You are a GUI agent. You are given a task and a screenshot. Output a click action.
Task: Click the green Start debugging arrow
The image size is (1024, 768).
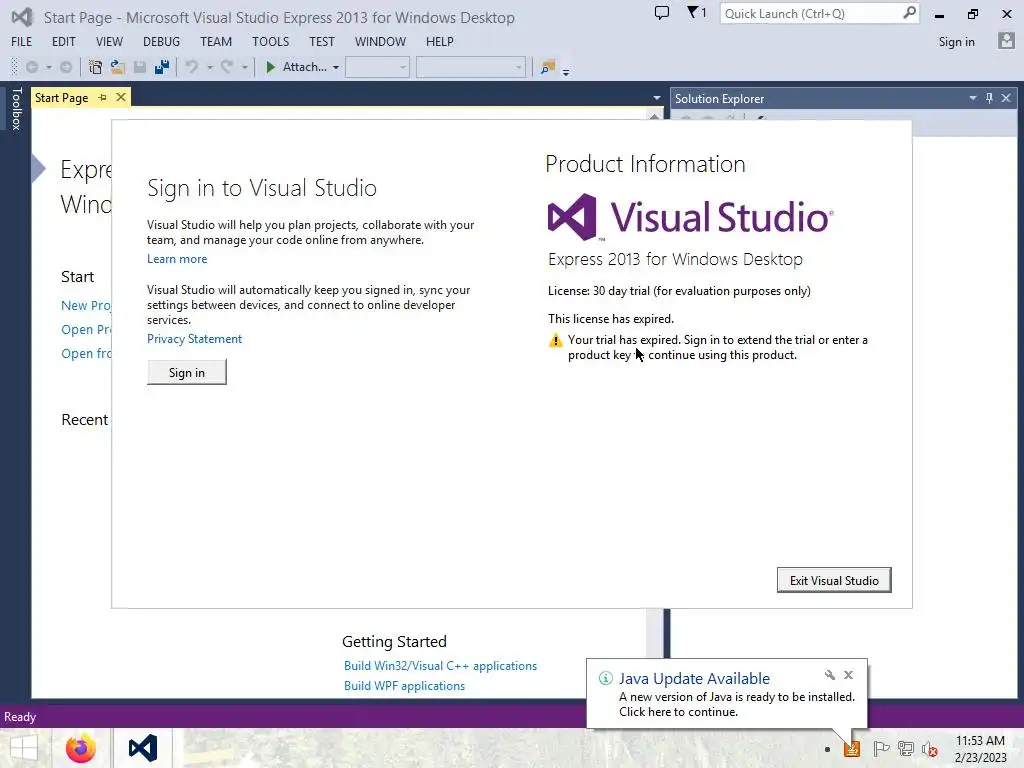pos(270,67)
